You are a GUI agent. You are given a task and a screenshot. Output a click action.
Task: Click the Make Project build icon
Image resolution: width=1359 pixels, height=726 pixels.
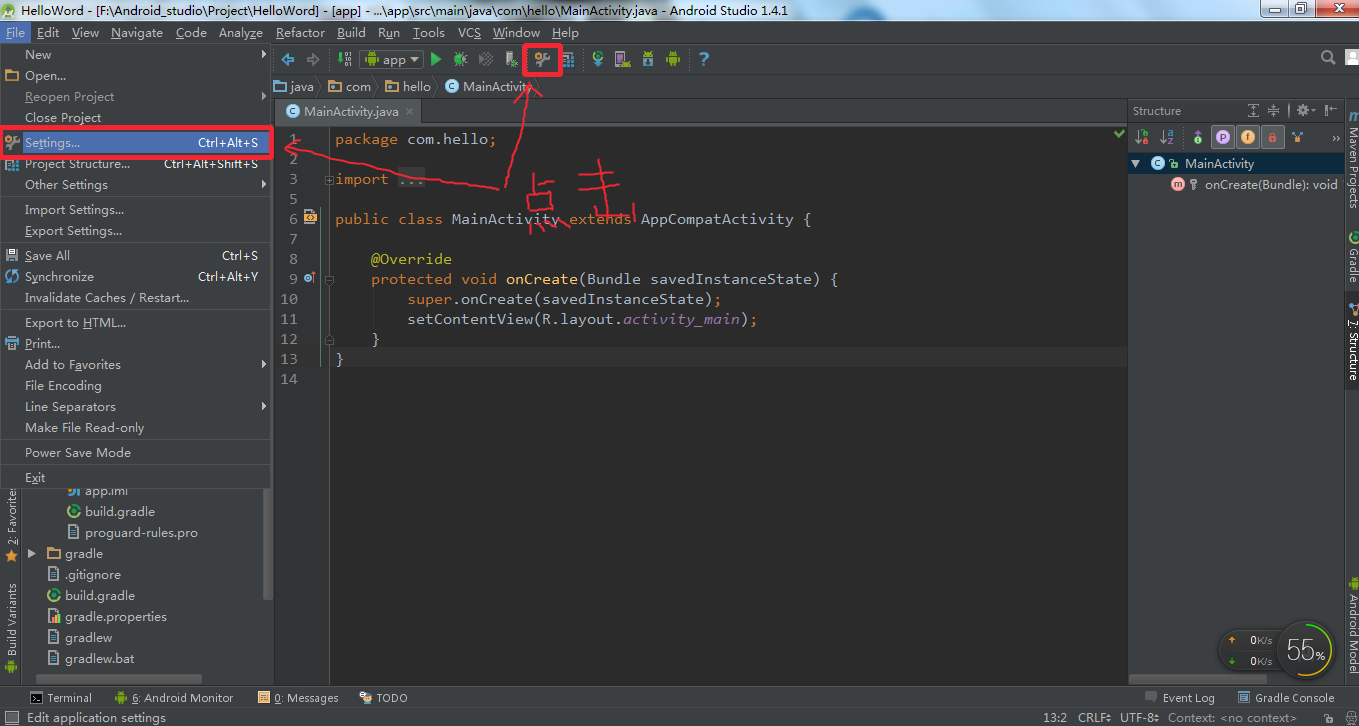(345, 60)
